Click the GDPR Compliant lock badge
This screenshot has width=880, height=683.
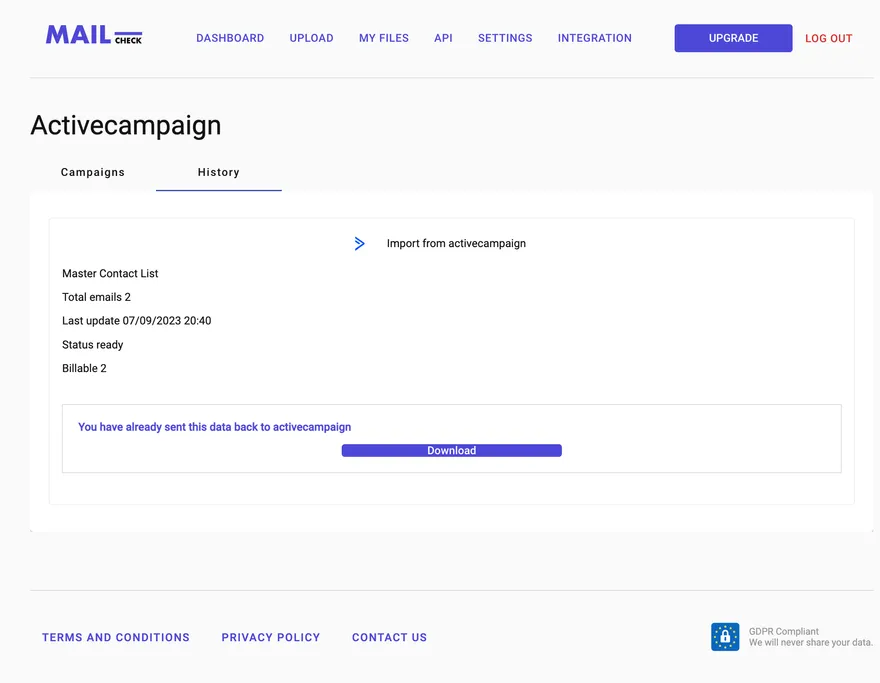pyautogui.click(x=724, y=636)
